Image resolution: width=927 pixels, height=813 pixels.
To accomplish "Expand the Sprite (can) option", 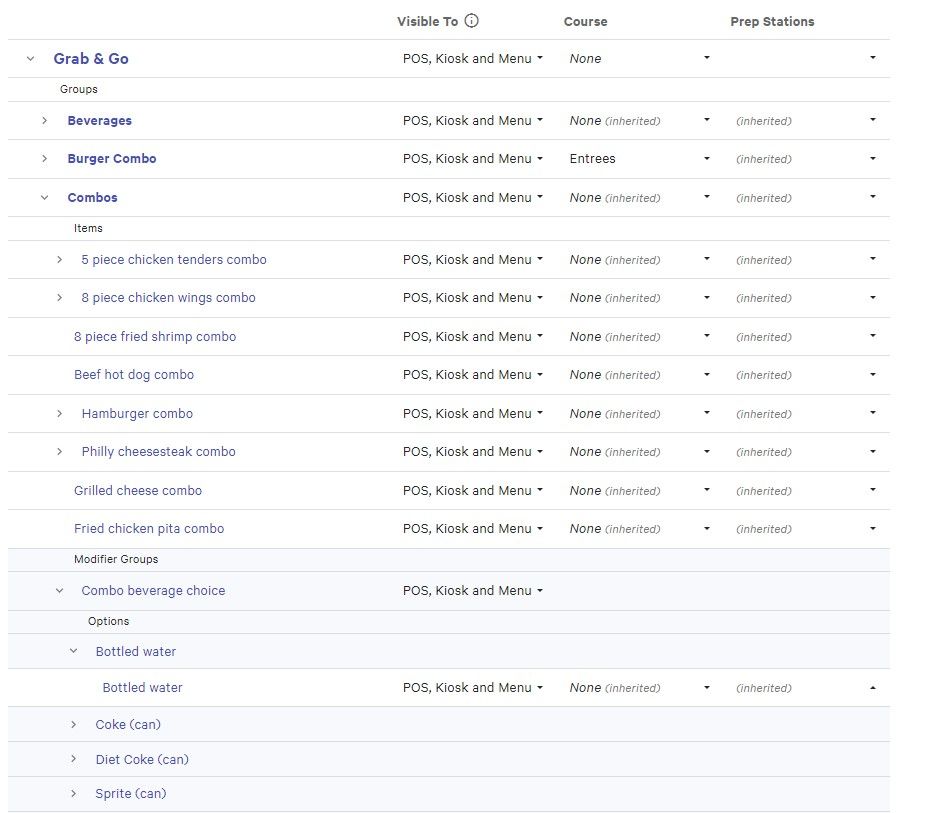I will coord(73,794).
